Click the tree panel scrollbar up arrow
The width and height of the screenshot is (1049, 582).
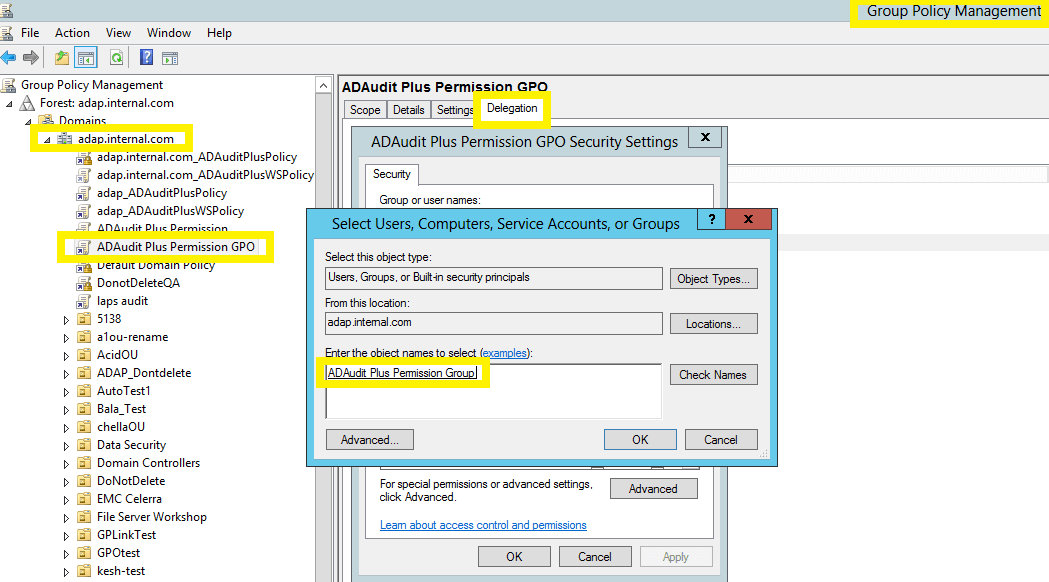click(323, 84)
